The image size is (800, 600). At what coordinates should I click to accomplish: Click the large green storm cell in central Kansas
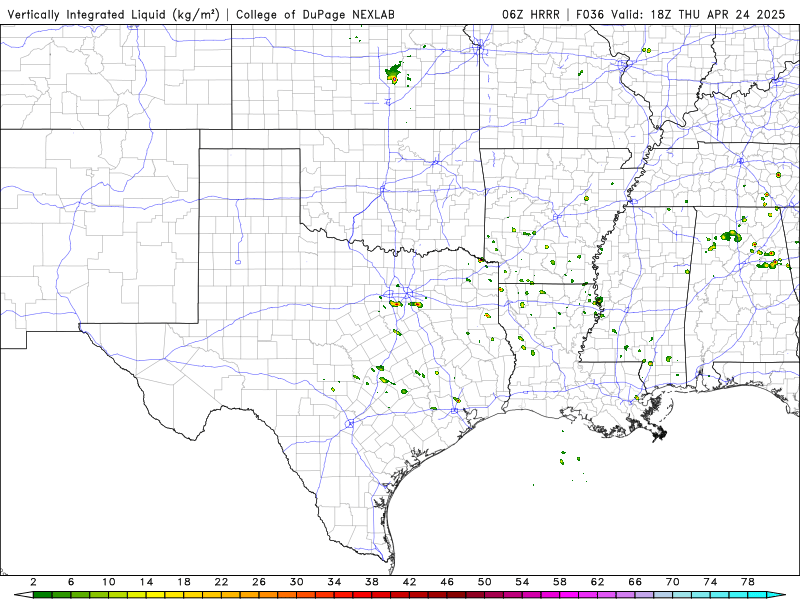click(x=393, y=73)
